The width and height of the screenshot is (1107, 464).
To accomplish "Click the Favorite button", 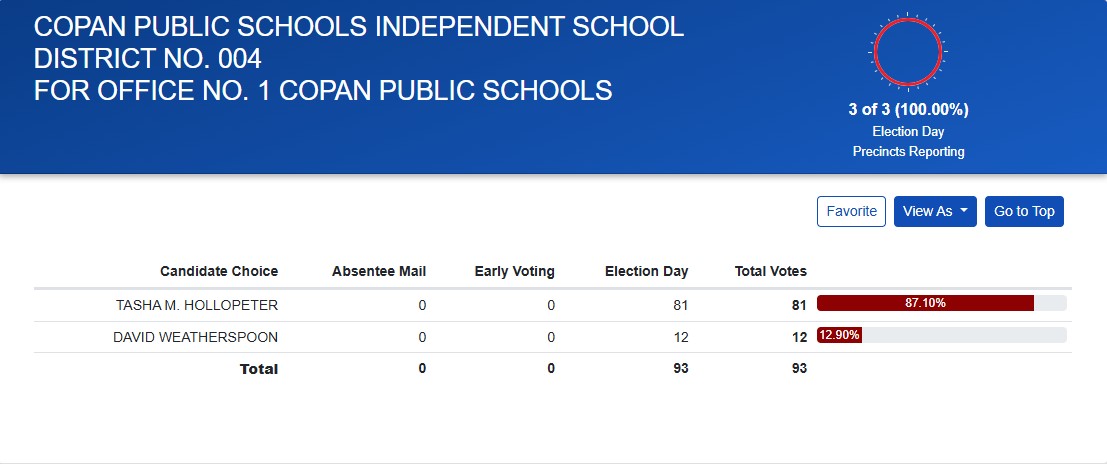I will click(x=851, y=211).
